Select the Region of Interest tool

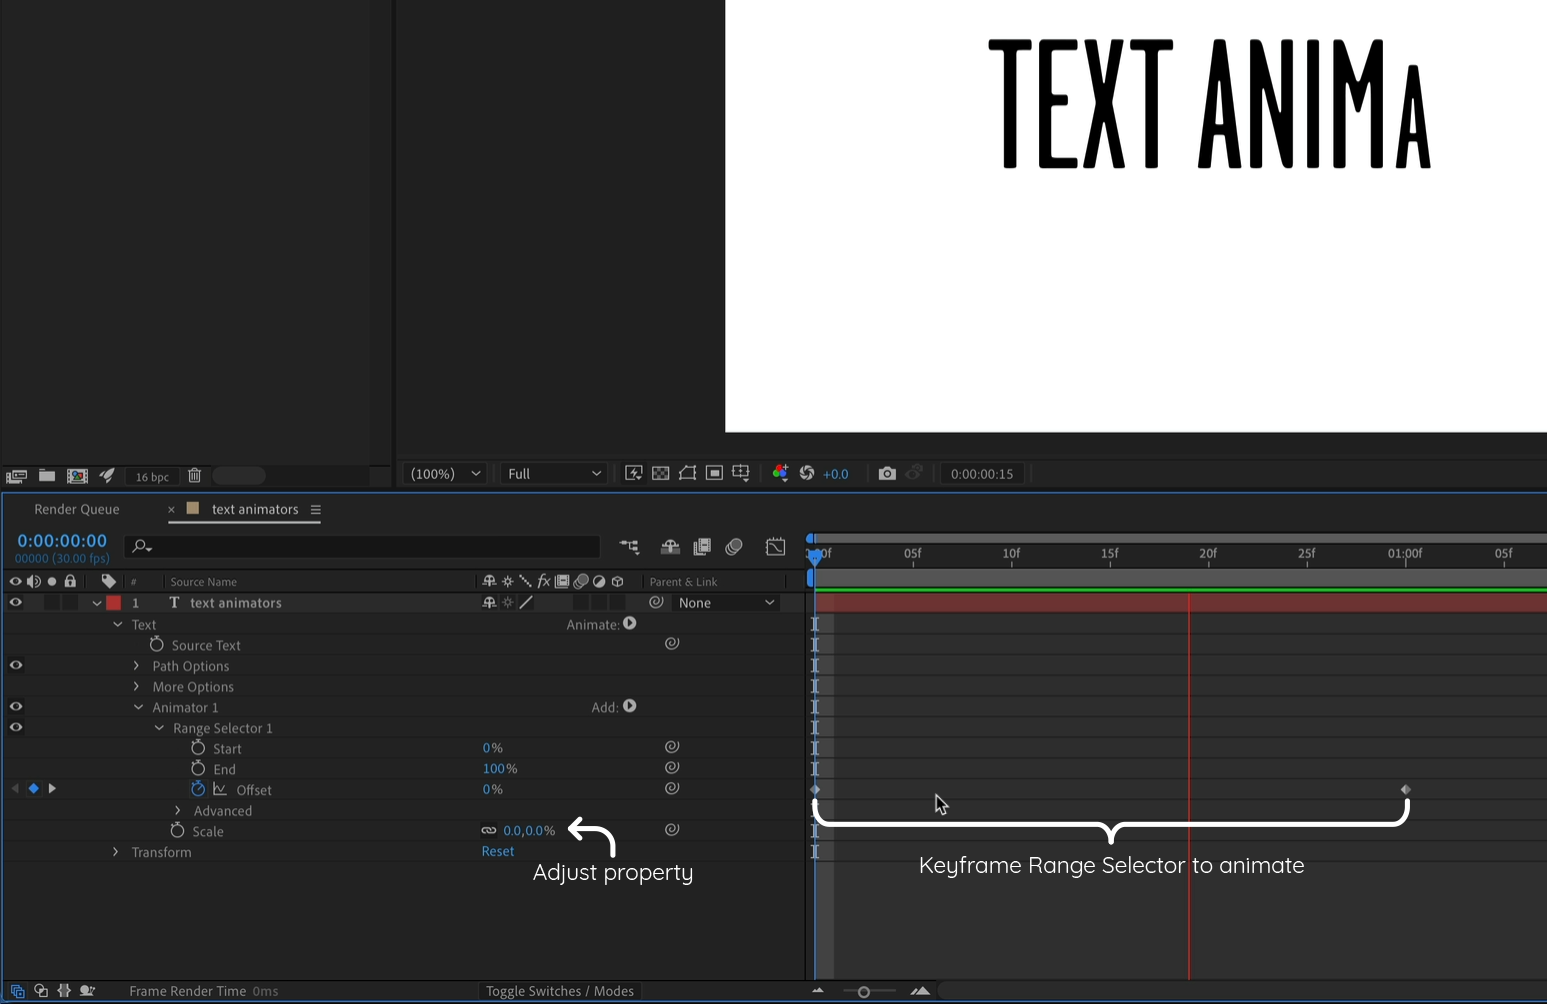point(714,473)
